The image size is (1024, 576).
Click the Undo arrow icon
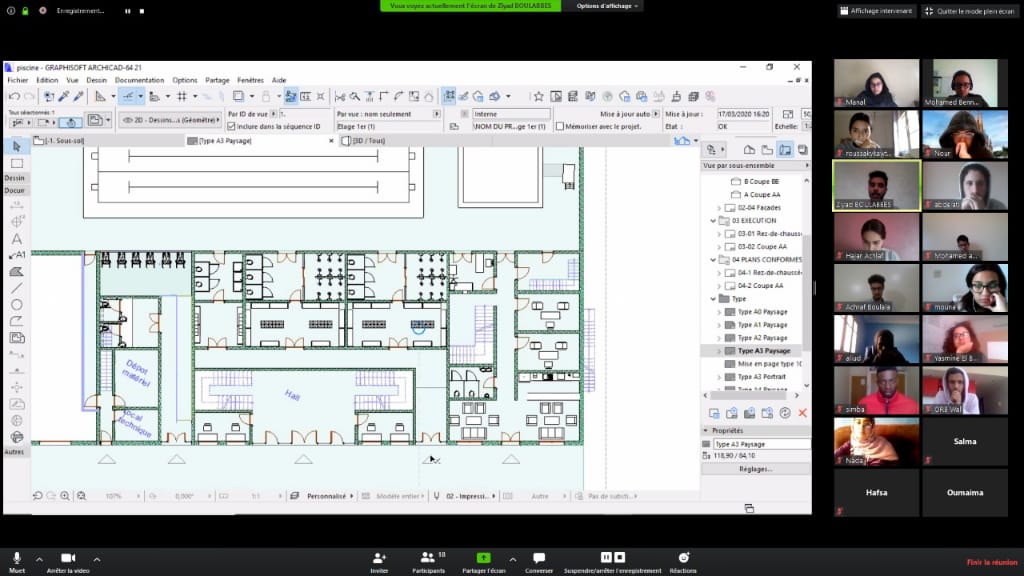[14, 96]
